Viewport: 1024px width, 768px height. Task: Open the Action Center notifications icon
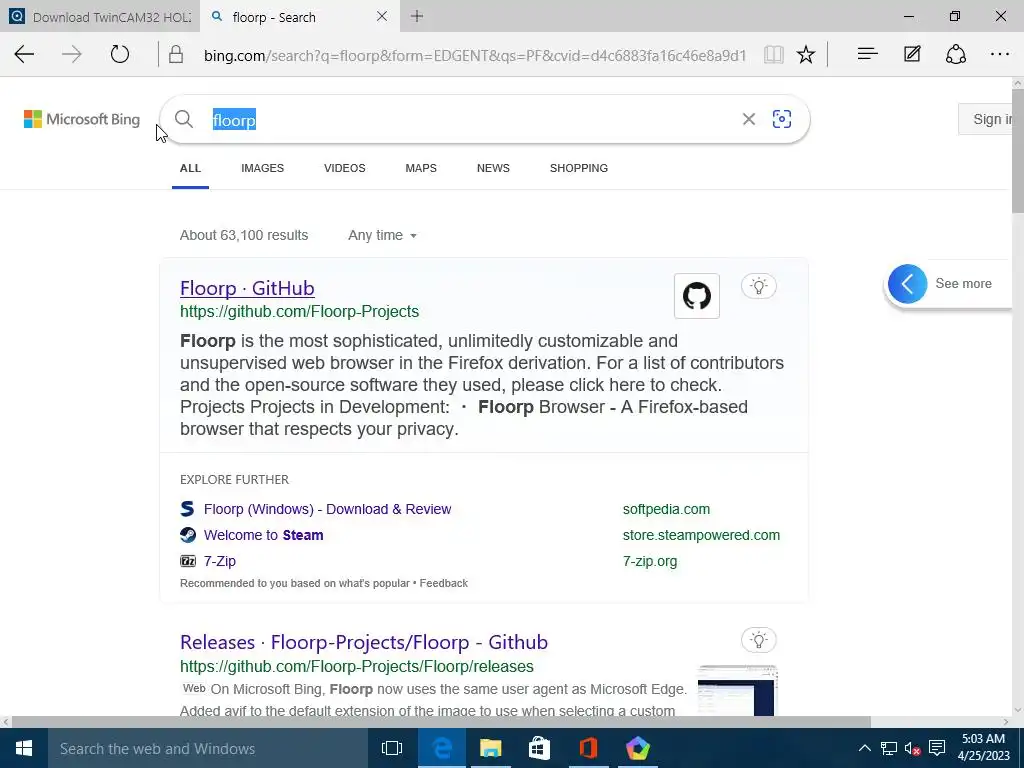coord(937,748)
